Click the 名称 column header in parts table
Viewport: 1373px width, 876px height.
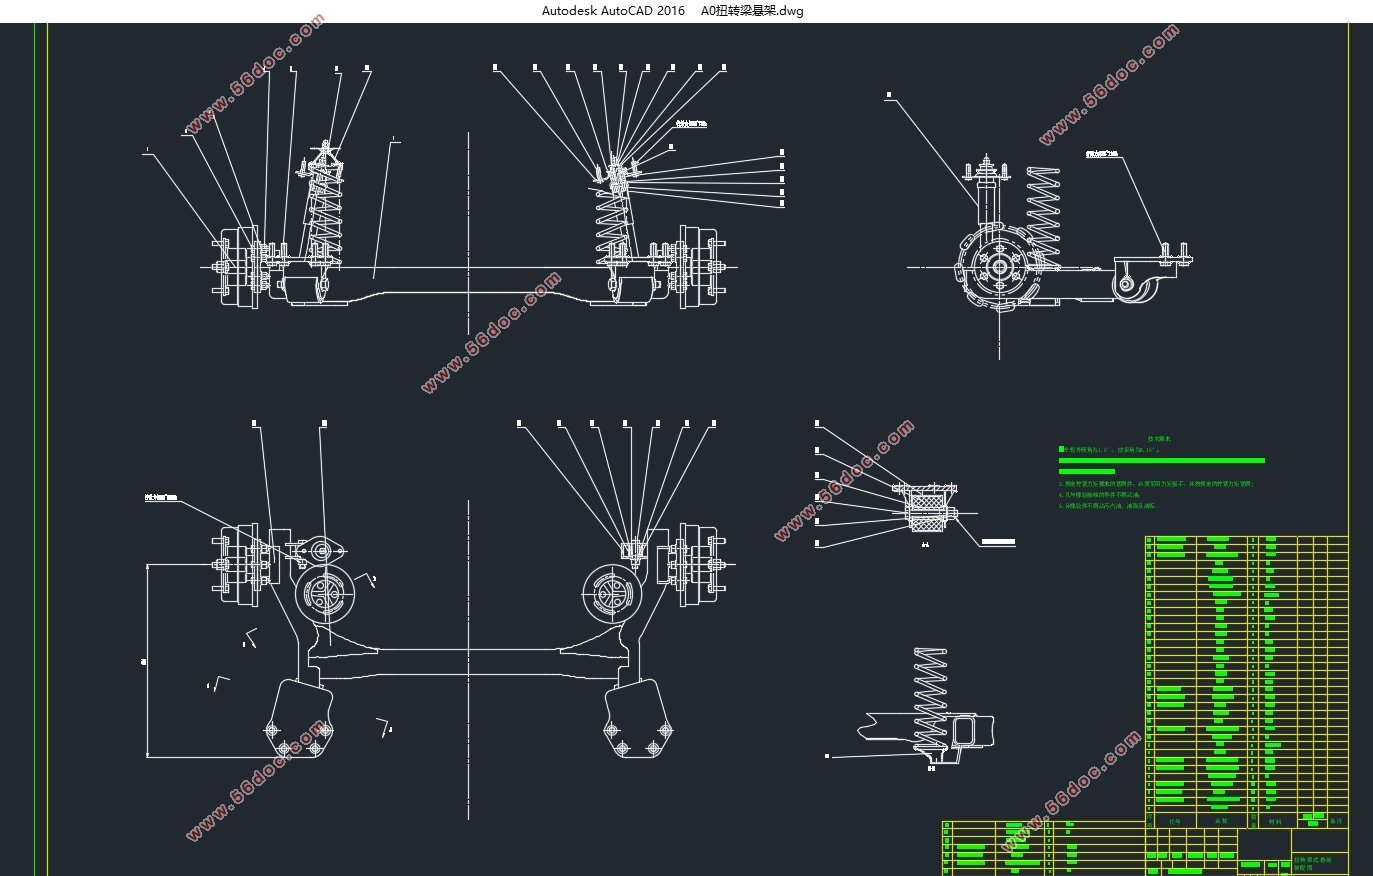[1221, 821]
